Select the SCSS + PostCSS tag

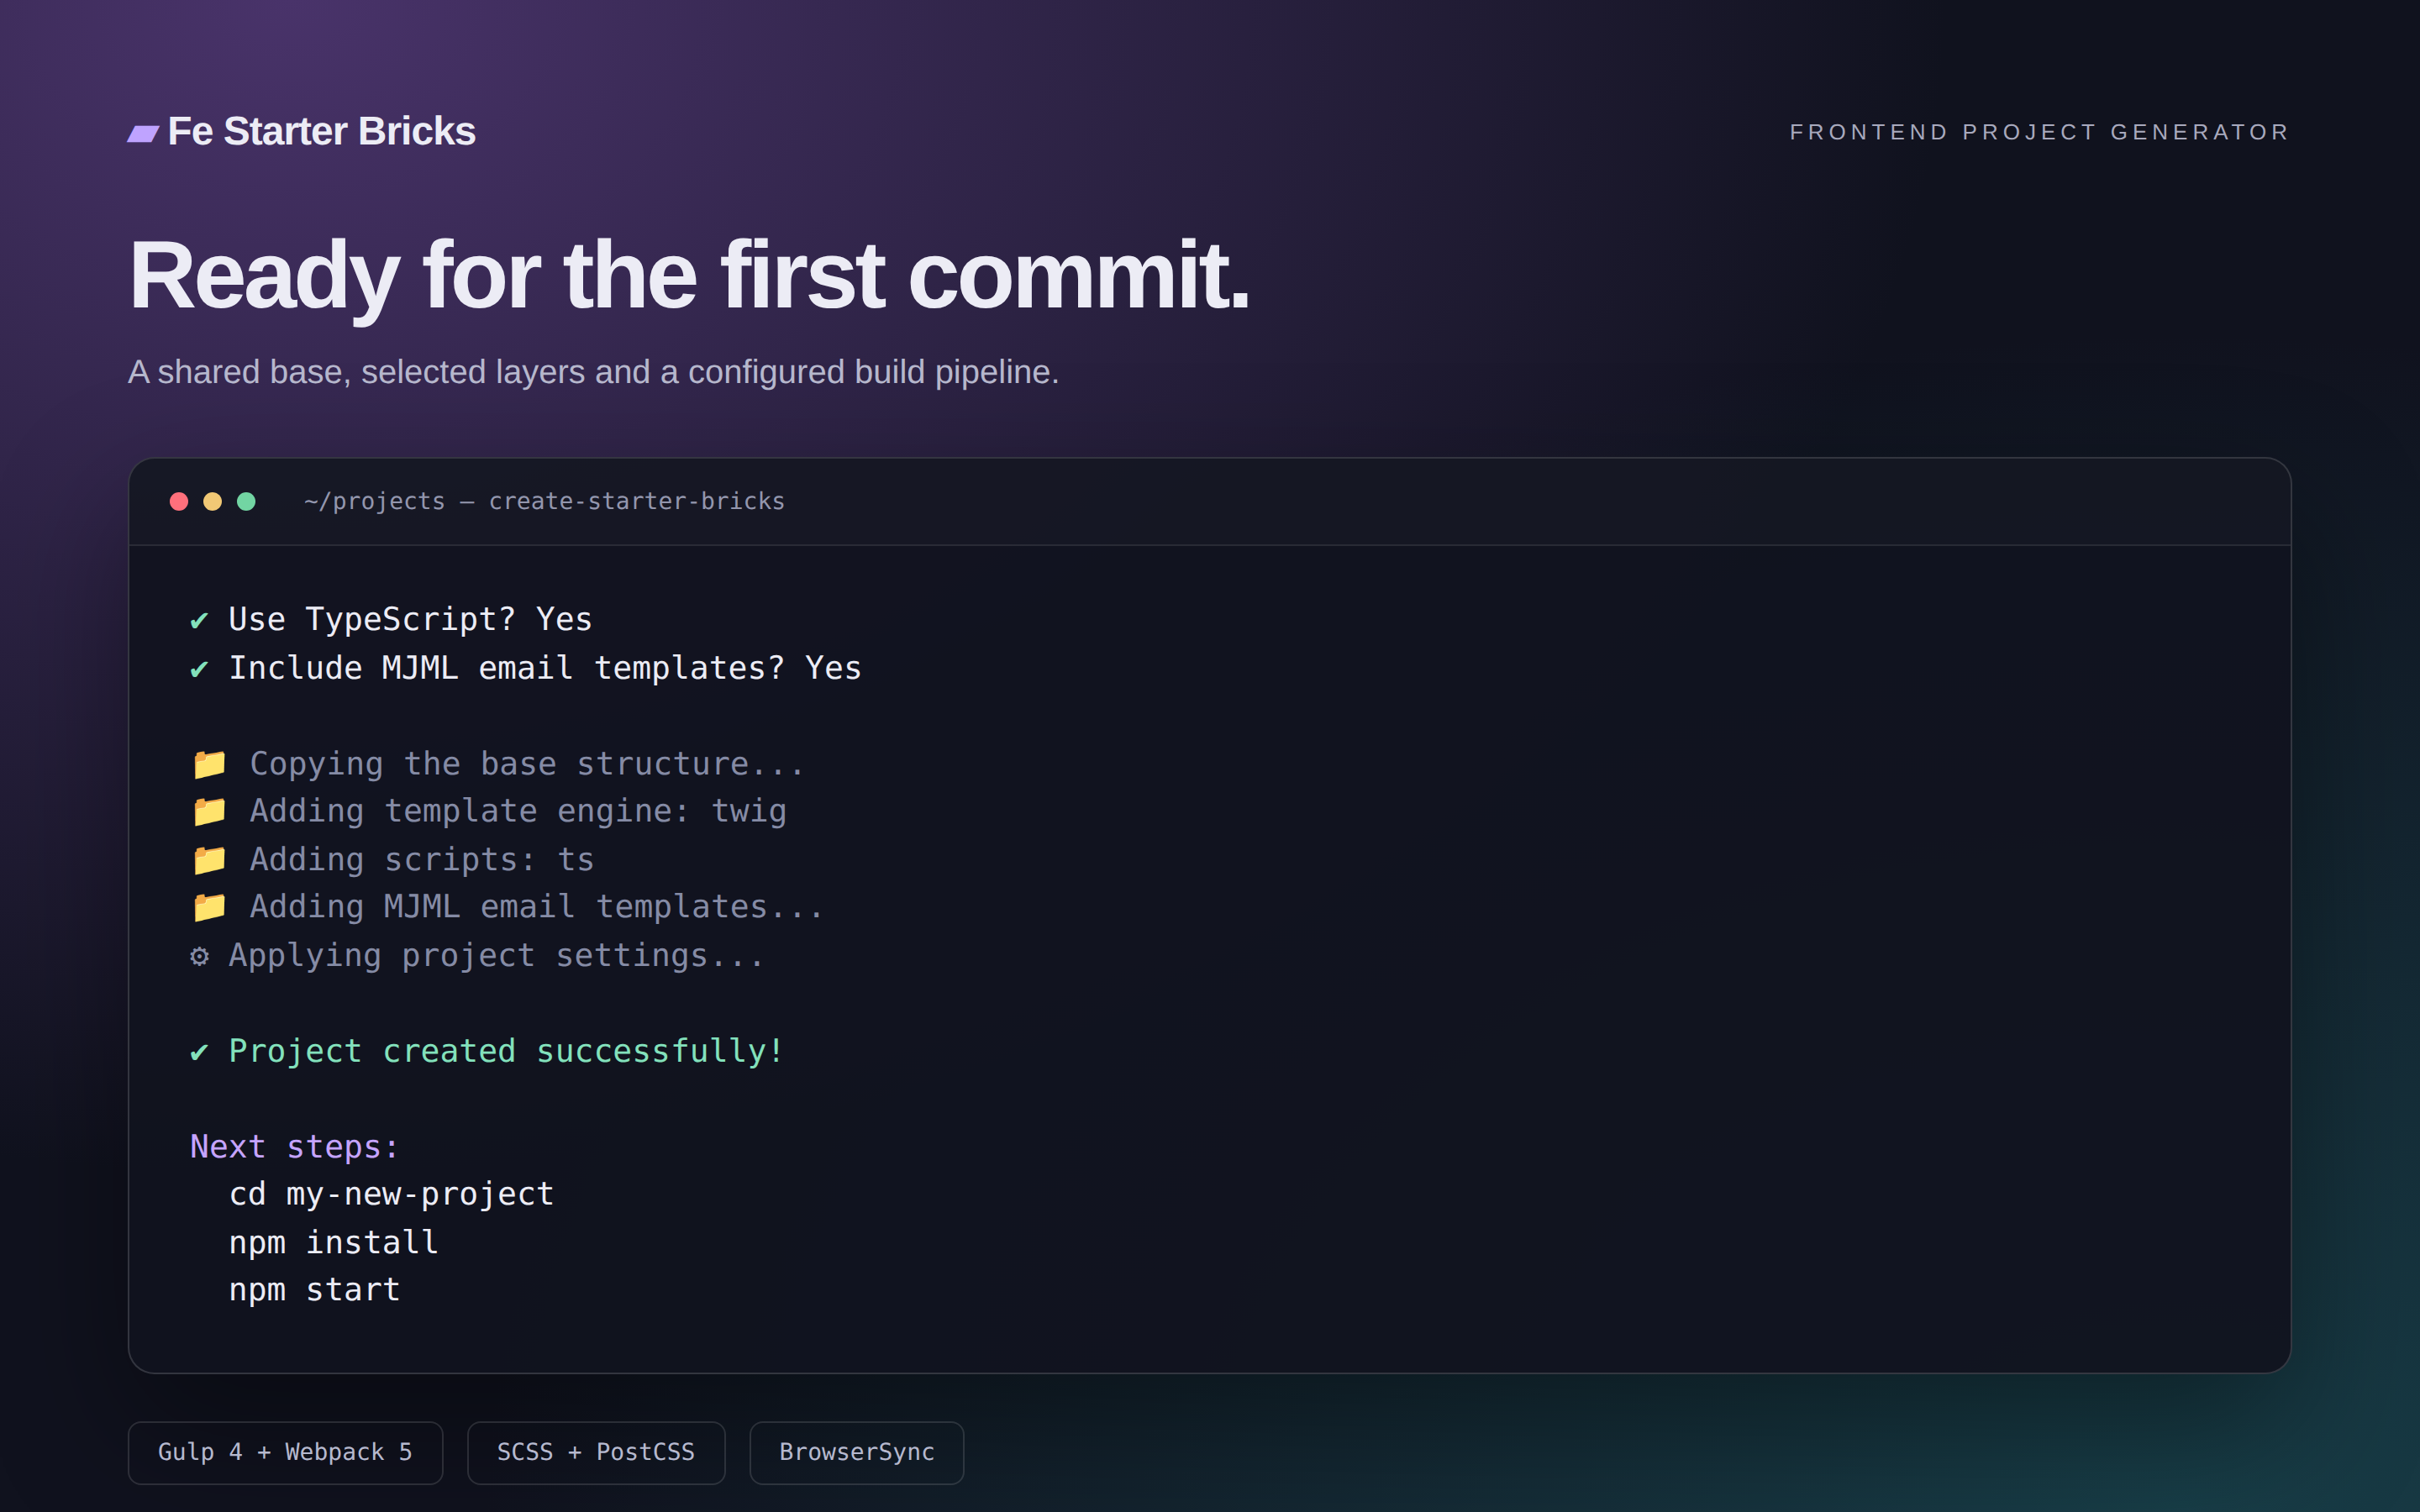596,1452
